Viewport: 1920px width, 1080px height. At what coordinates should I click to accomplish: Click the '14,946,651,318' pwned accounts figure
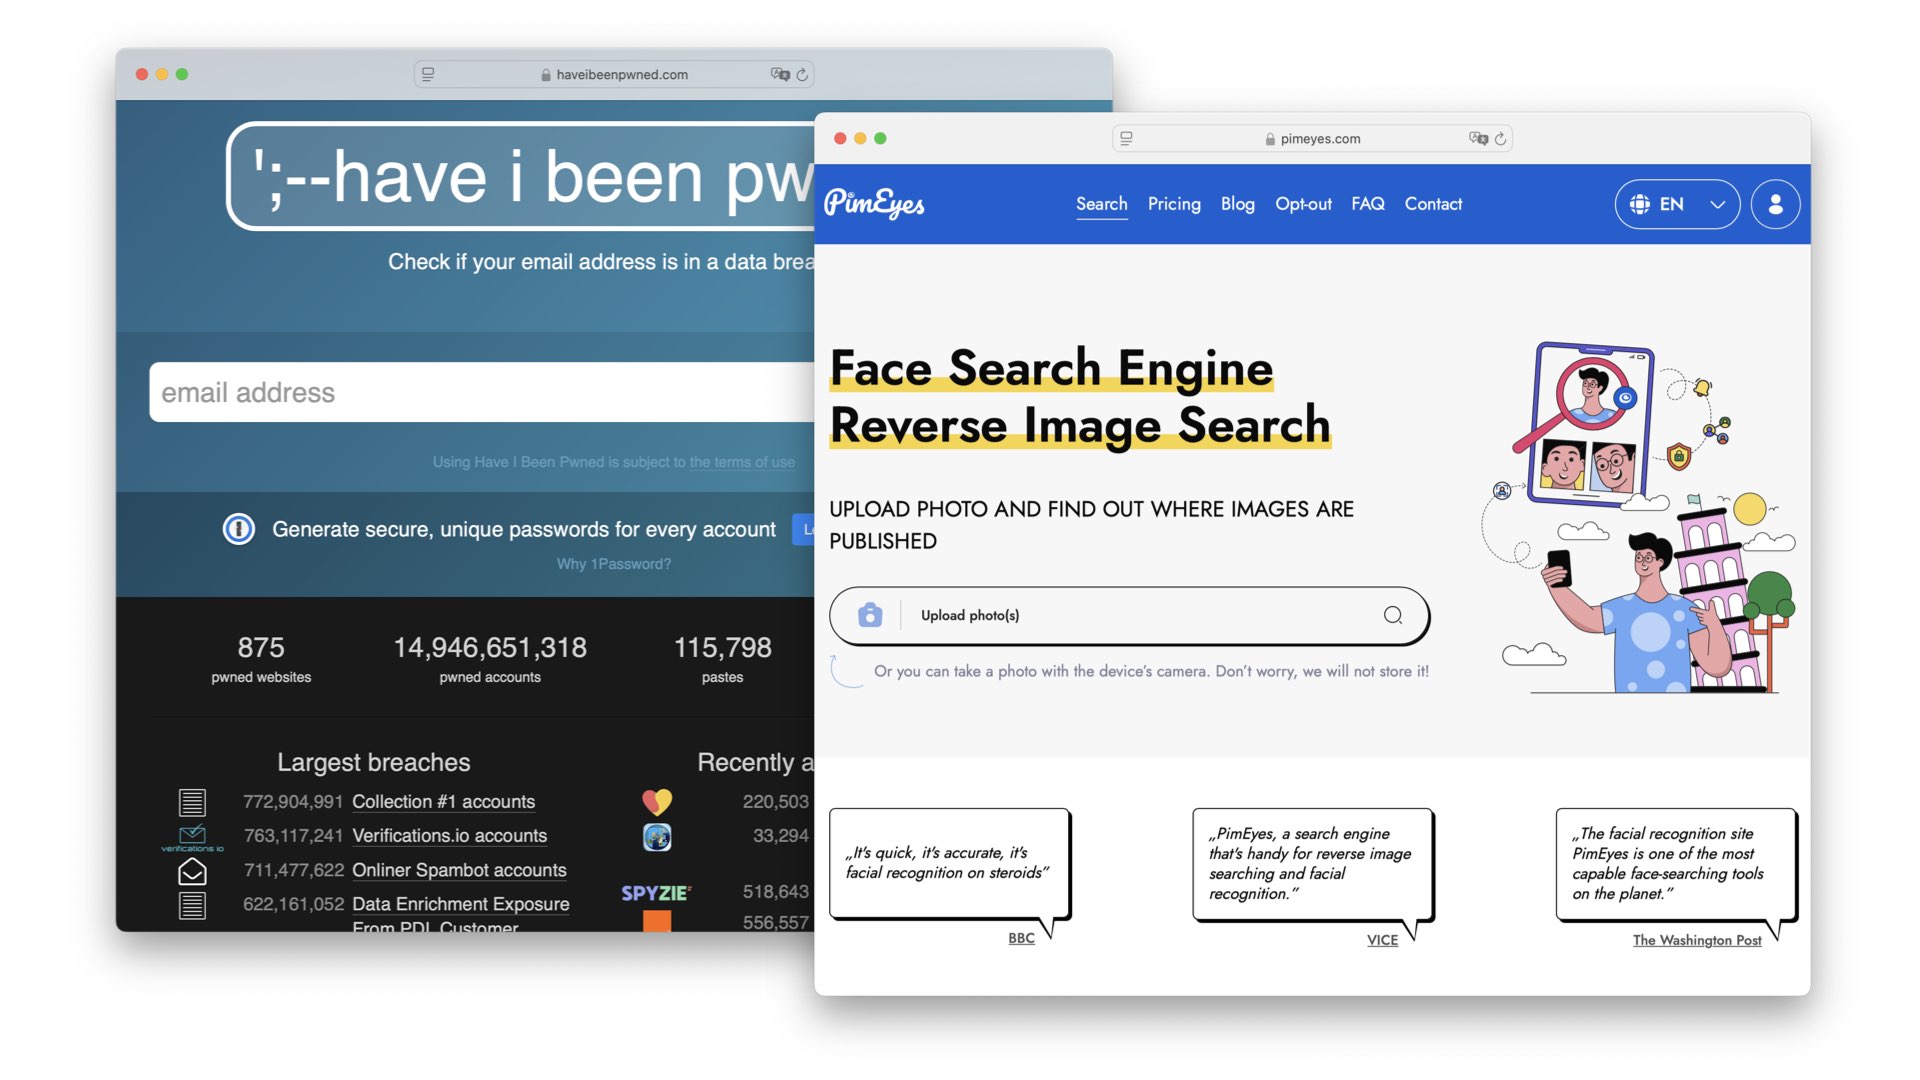tap(490, 648)
